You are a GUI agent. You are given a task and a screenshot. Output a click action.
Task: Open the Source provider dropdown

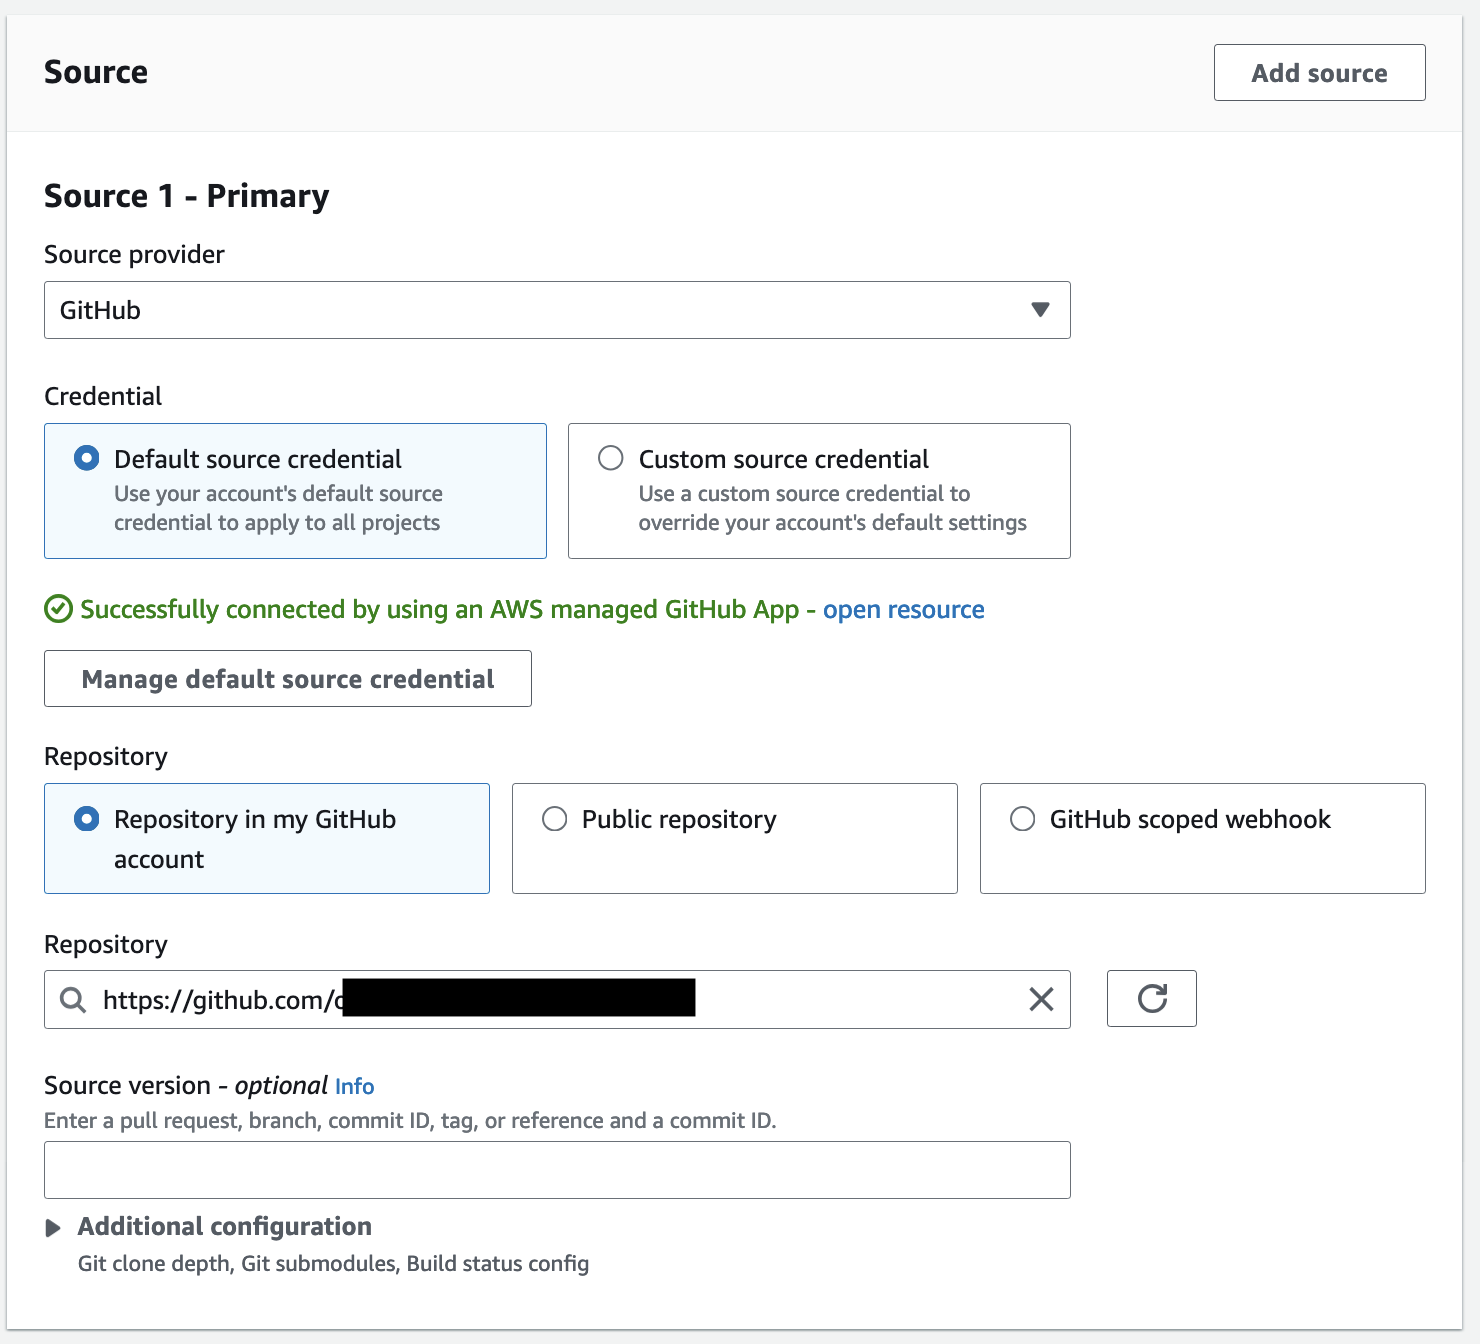point(540,310)
